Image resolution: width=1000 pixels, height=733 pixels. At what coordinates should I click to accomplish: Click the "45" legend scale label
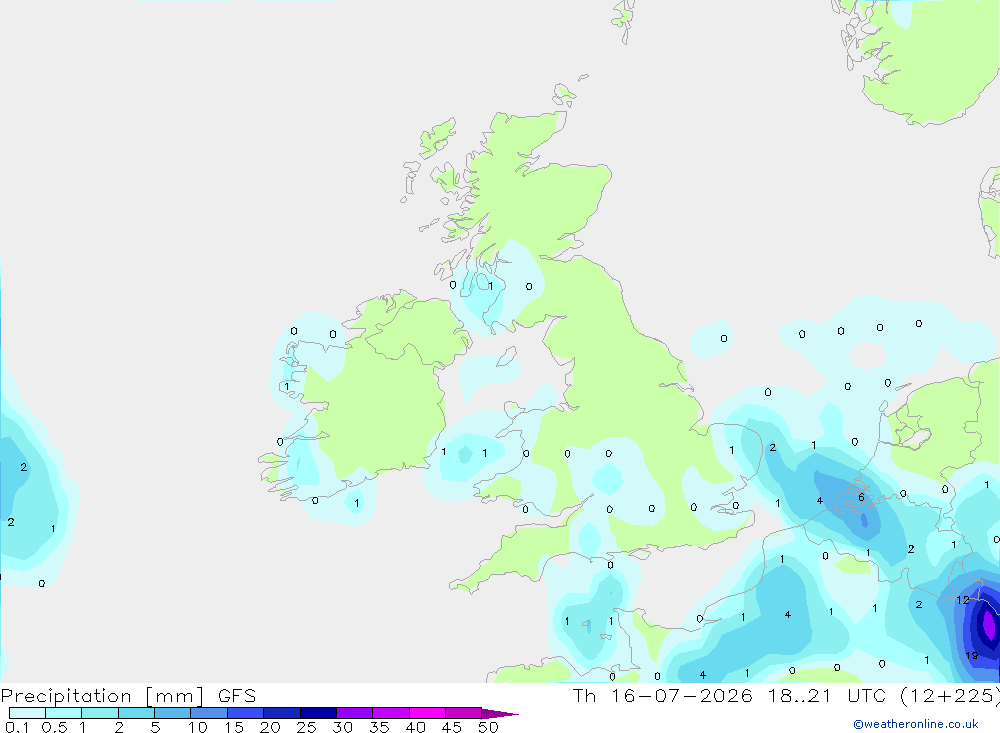click(452, 727)
